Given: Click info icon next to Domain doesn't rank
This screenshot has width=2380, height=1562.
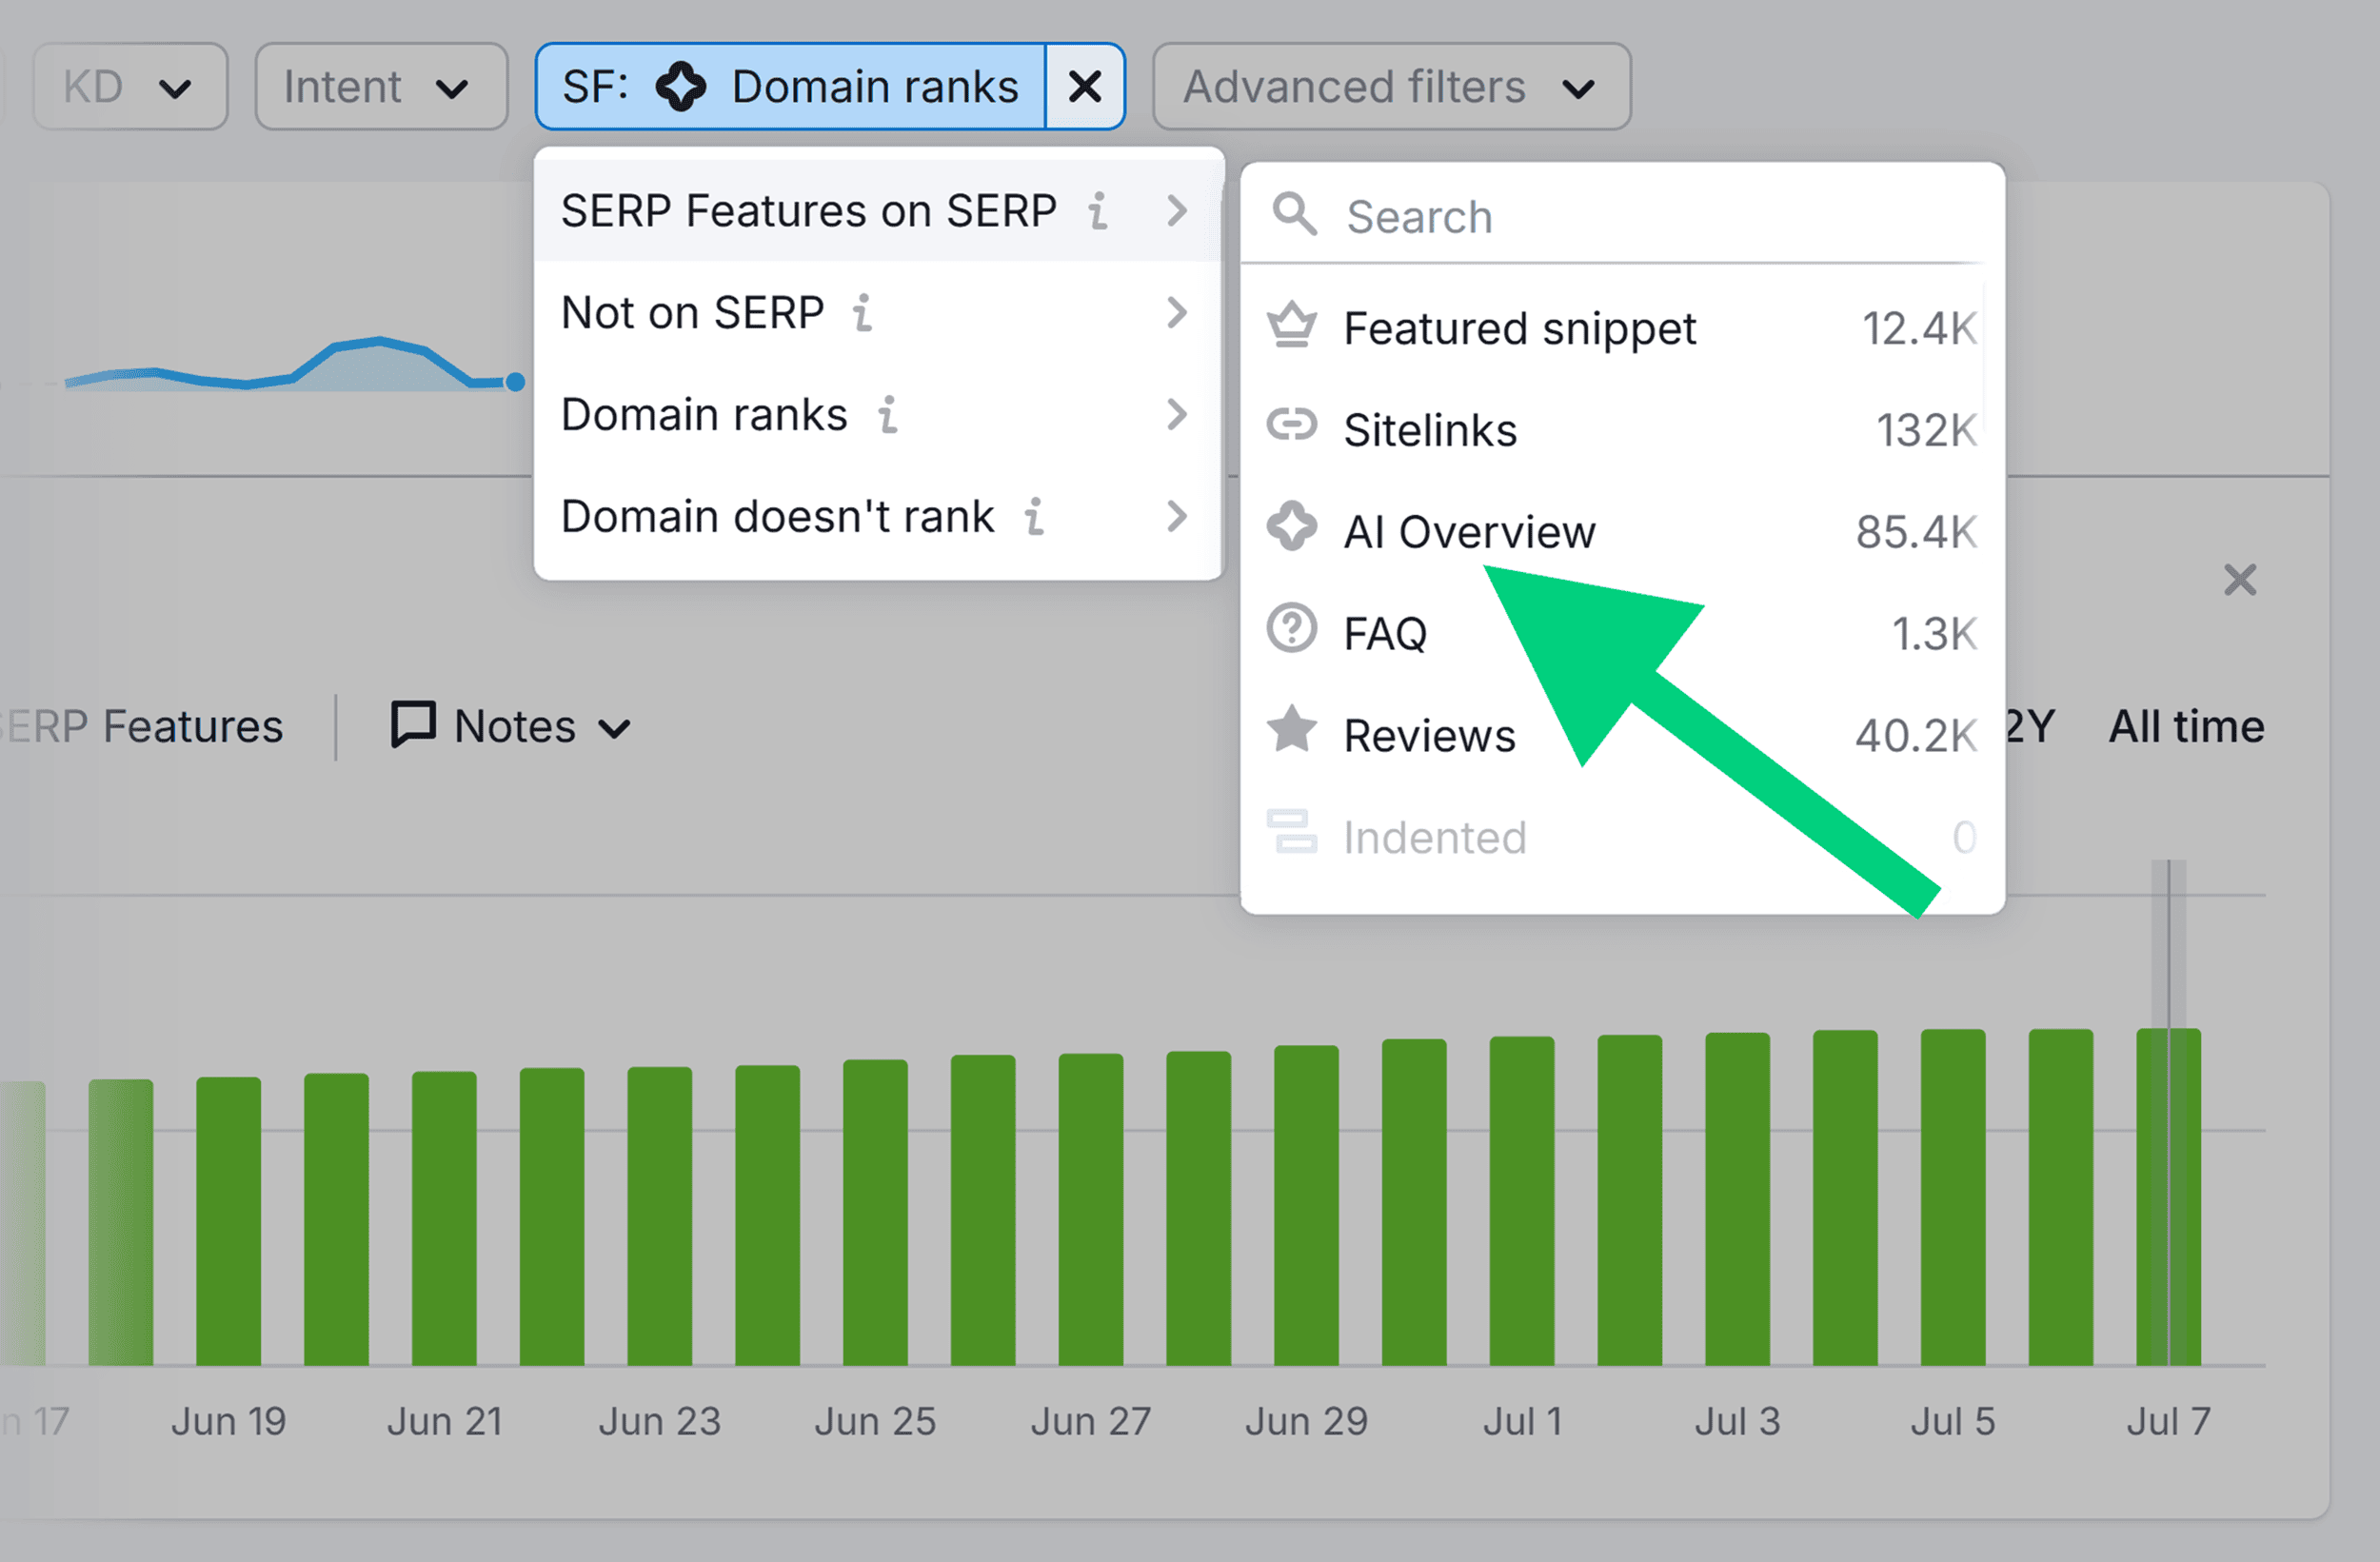Looking at the screenshot, I should point(1034,517).
